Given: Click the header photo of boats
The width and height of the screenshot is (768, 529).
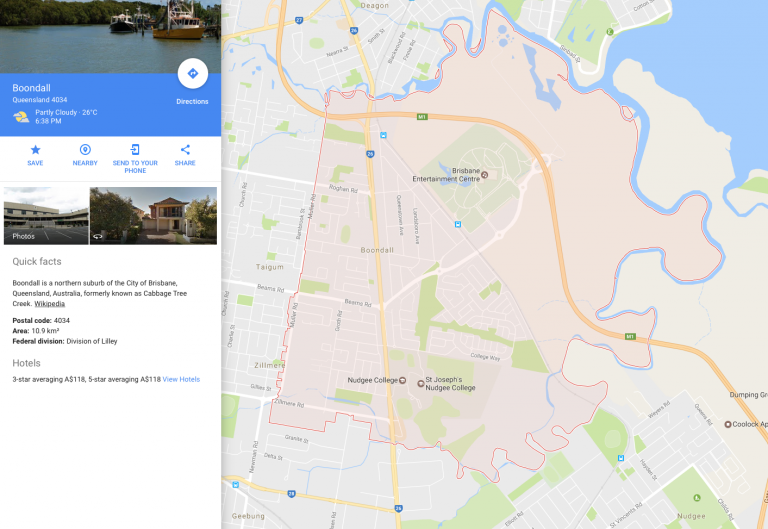Looking at the screenshot, I should click(110, 36).
